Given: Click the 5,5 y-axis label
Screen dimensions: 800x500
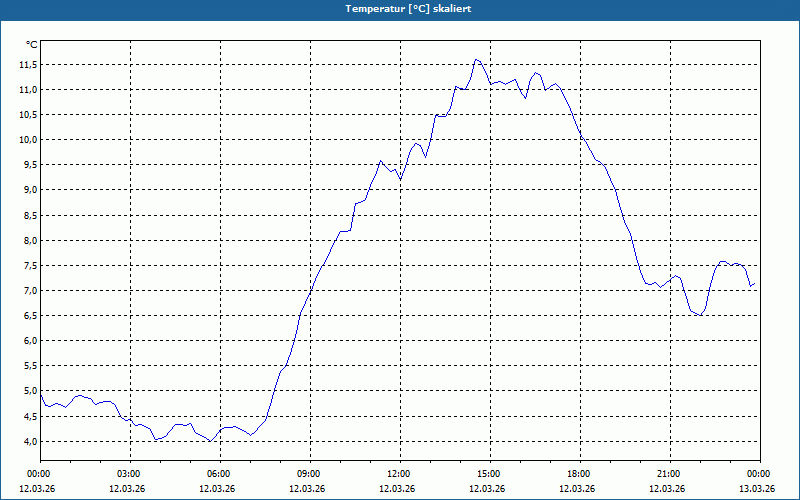Looking at the screenshot, I should coord(30,366).
